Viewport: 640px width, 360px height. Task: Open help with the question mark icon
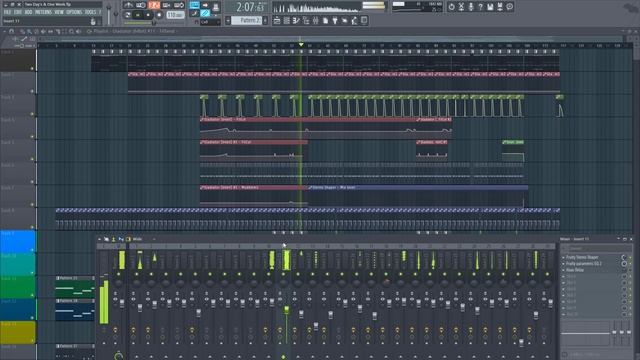click(x=480, y=7)
